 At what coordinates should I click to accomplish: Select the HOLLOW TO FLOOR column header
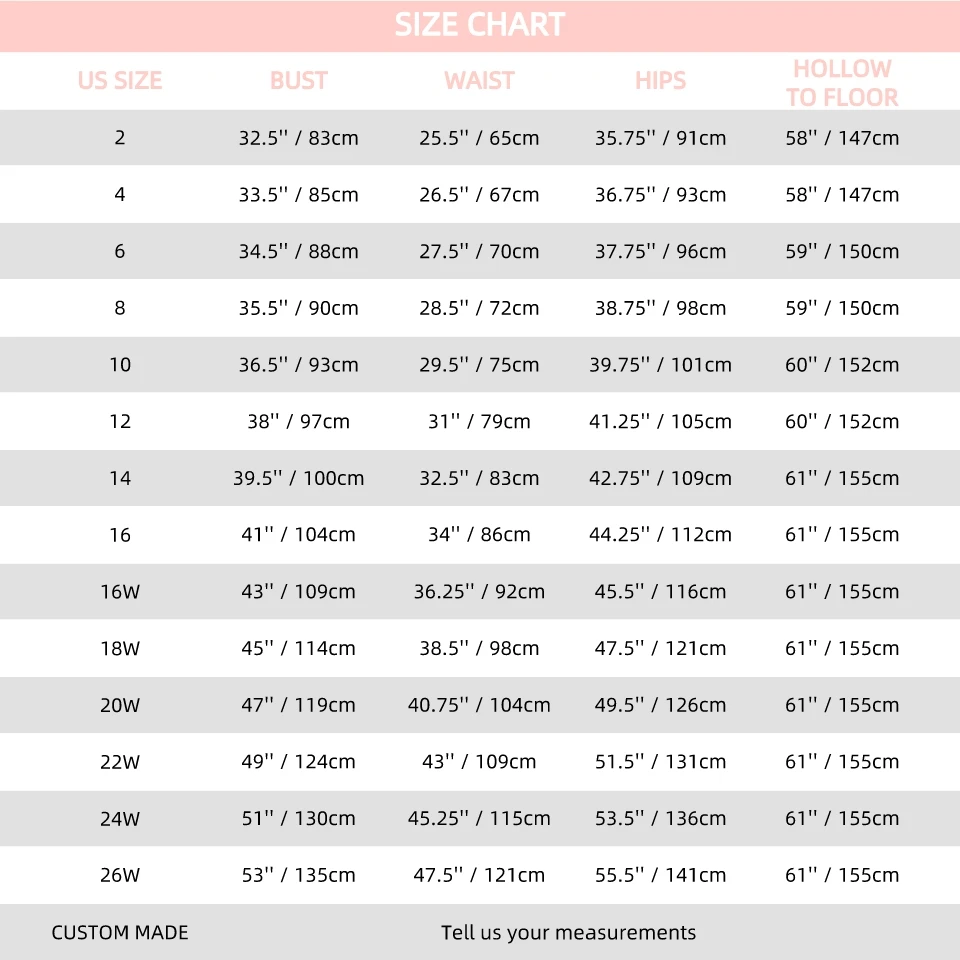842,83
